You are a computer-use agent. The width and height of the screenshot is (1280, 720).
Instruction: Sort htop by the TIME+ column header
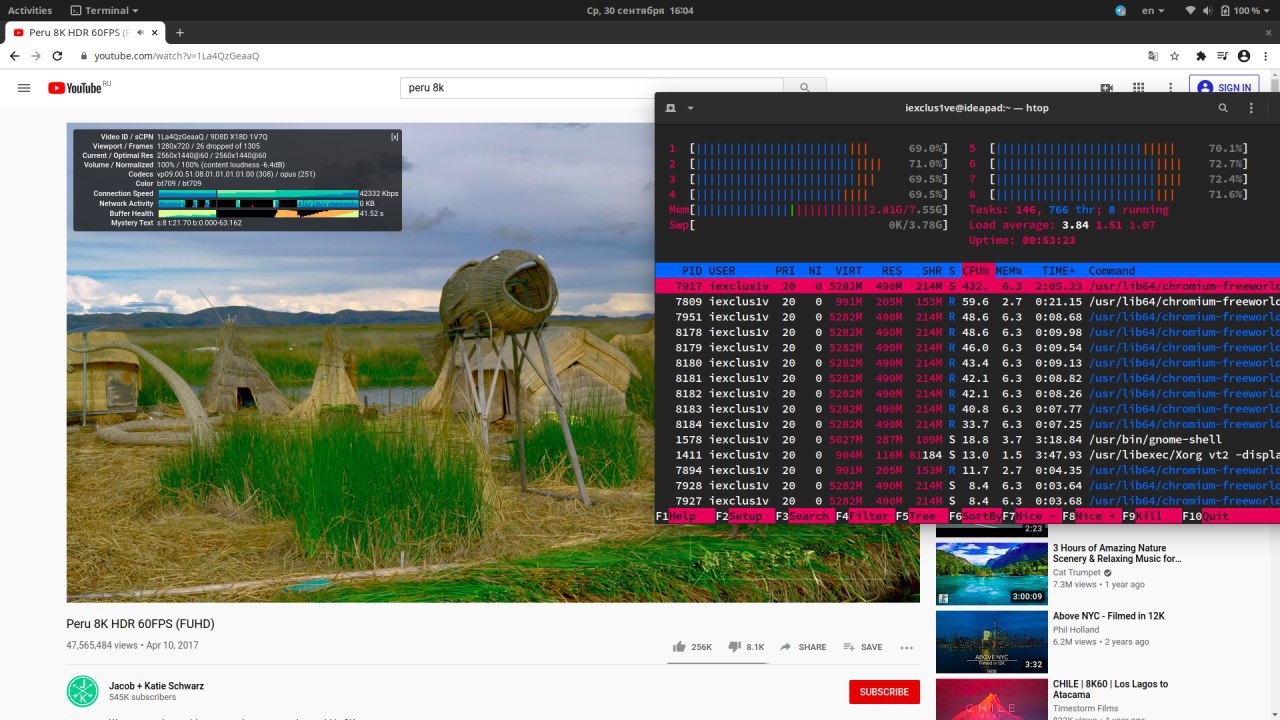pos(1058,271)
